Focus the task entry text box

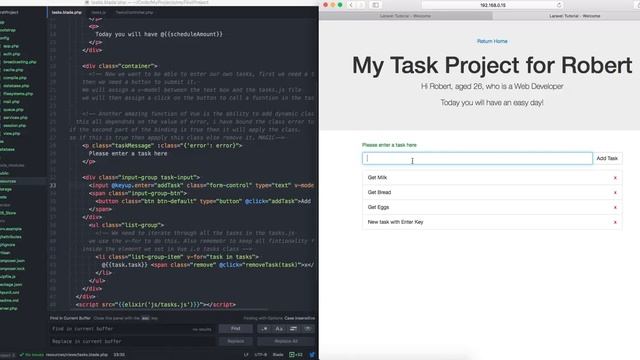pos(477,158)
